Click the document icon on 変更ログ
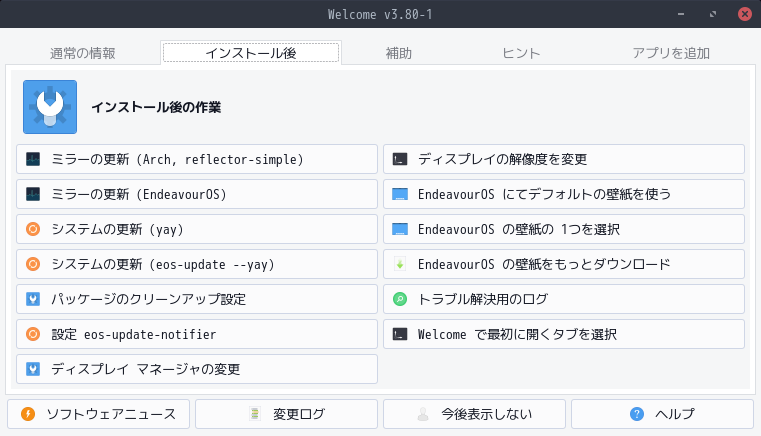 [255, 414]
